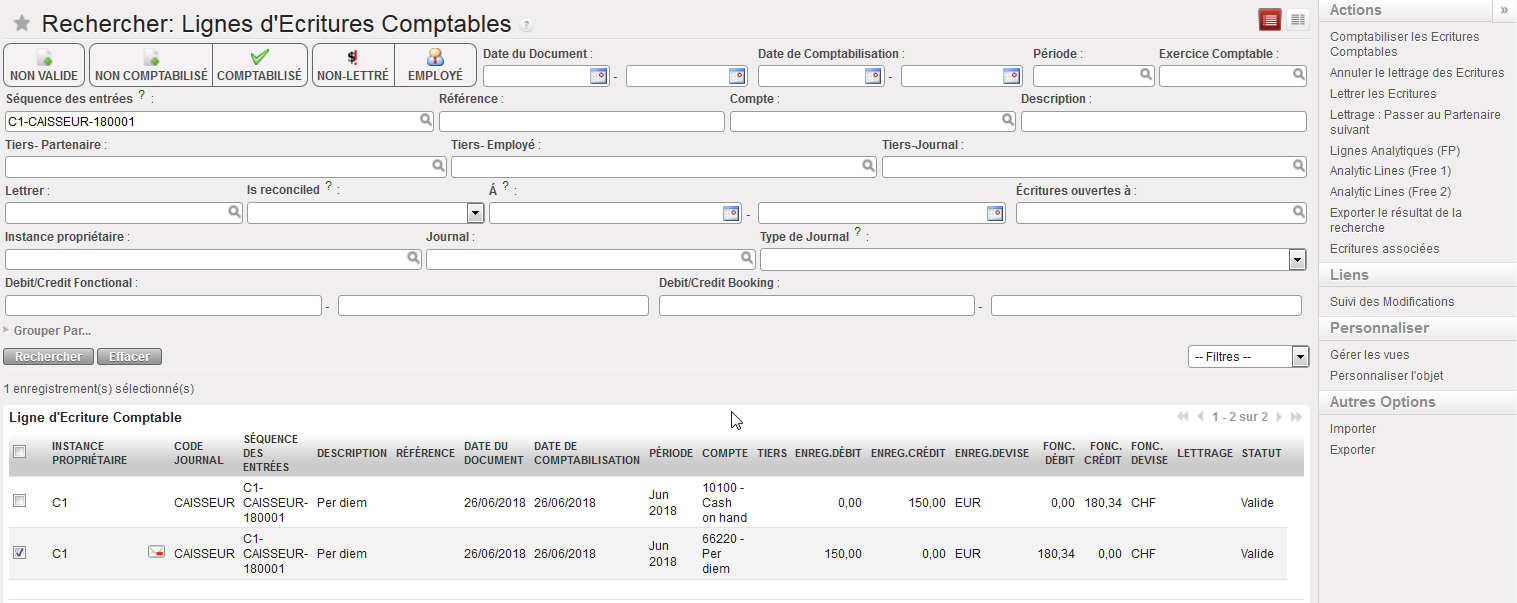Open Suivi des Modifications link

coord(1391,302)
